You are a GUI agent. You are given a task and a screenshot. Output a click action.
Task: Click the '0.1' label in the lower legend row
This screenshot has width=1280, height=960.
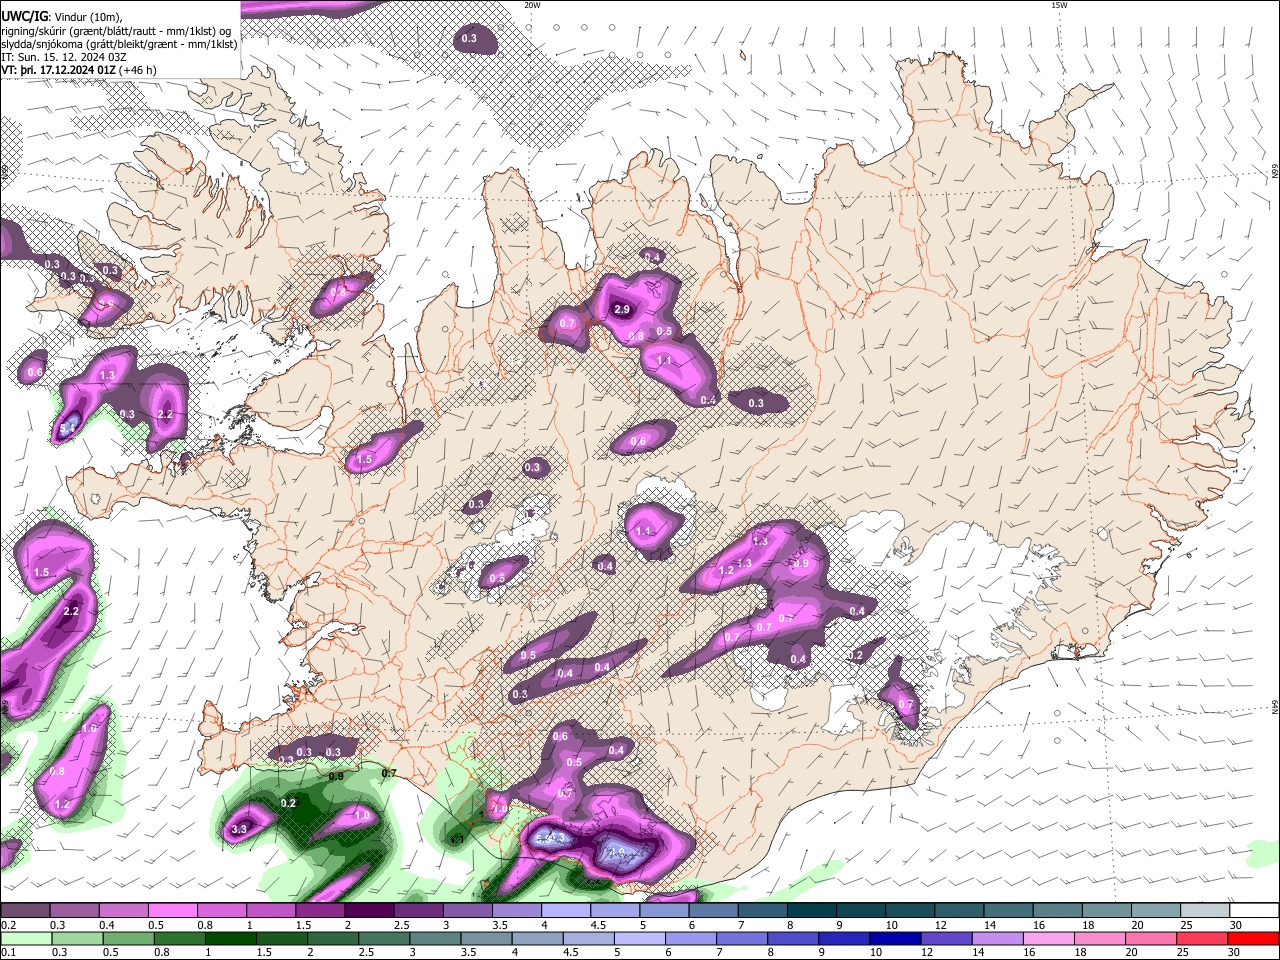tap(8, 952)
